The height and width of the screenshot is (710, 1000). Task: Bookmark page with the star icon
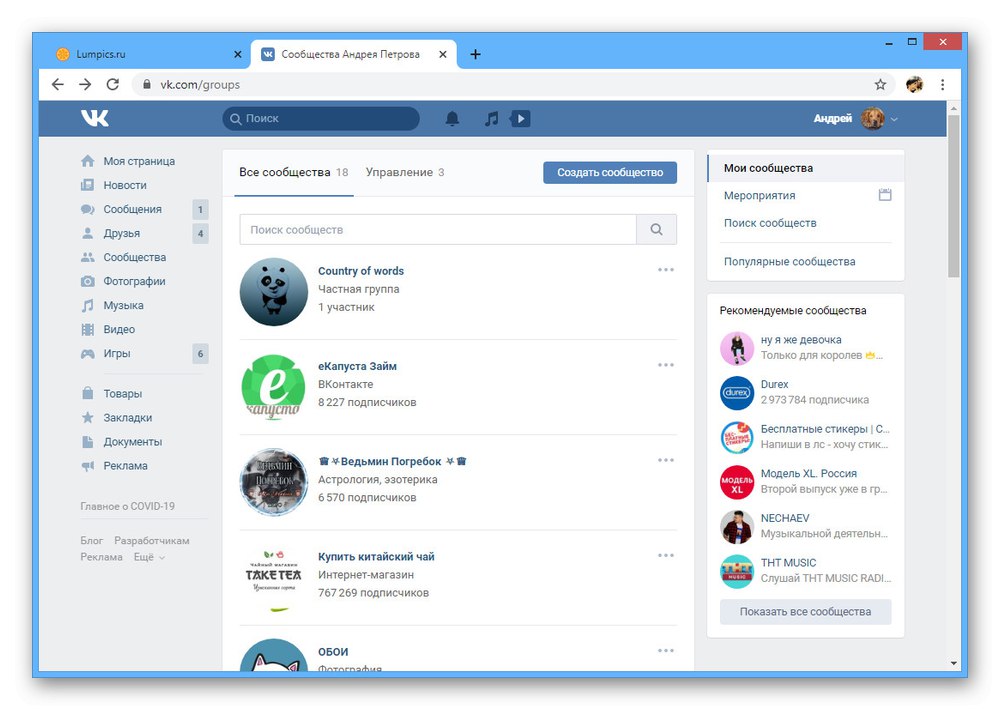coord(880,84)
